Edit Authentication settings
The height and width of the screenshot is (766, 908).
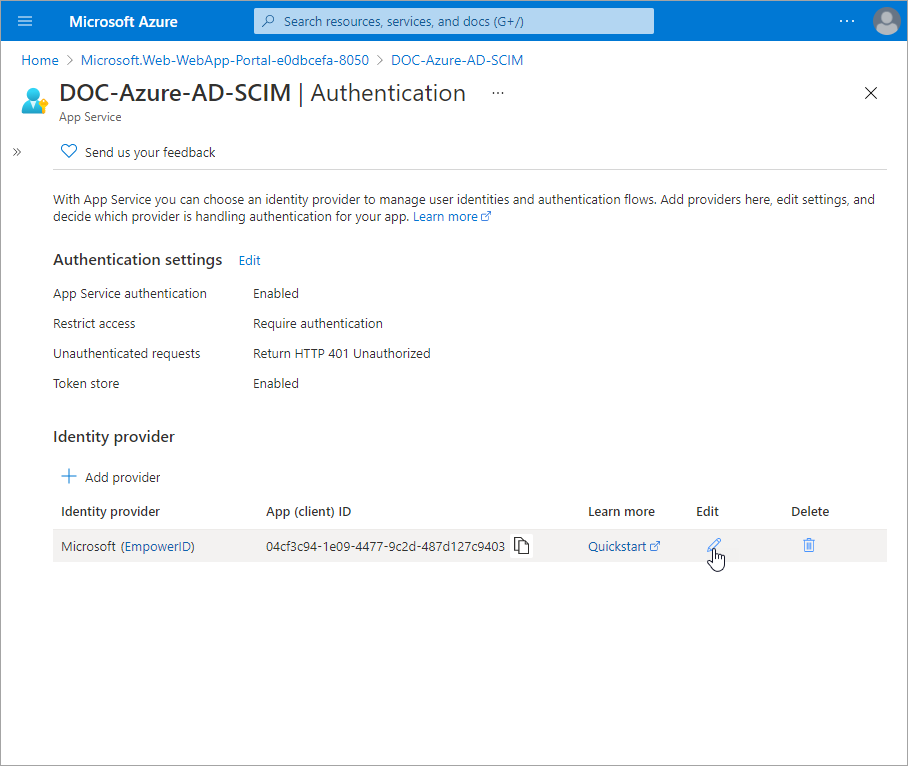pos(249,260)
